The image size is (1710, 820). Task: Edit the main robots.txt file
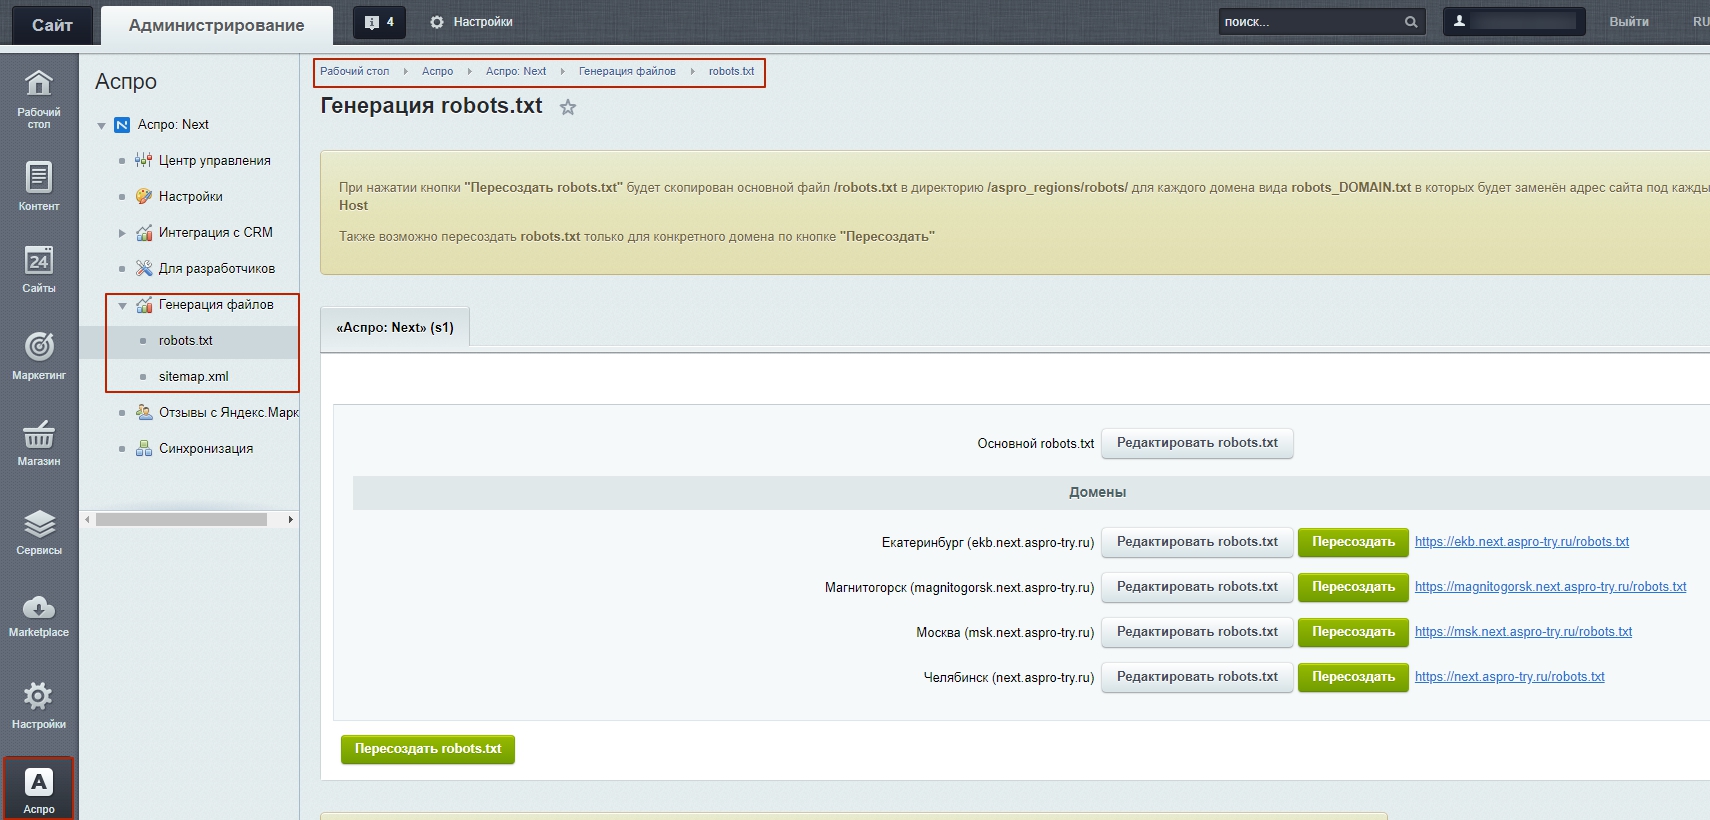pyautogui.click(x=1197, y=443)
